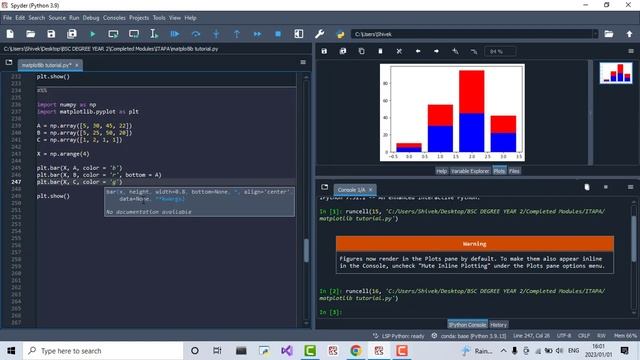Copy plot to clipboard icon
The width and height of the screenshot is (640, 360).
[362, 51]
